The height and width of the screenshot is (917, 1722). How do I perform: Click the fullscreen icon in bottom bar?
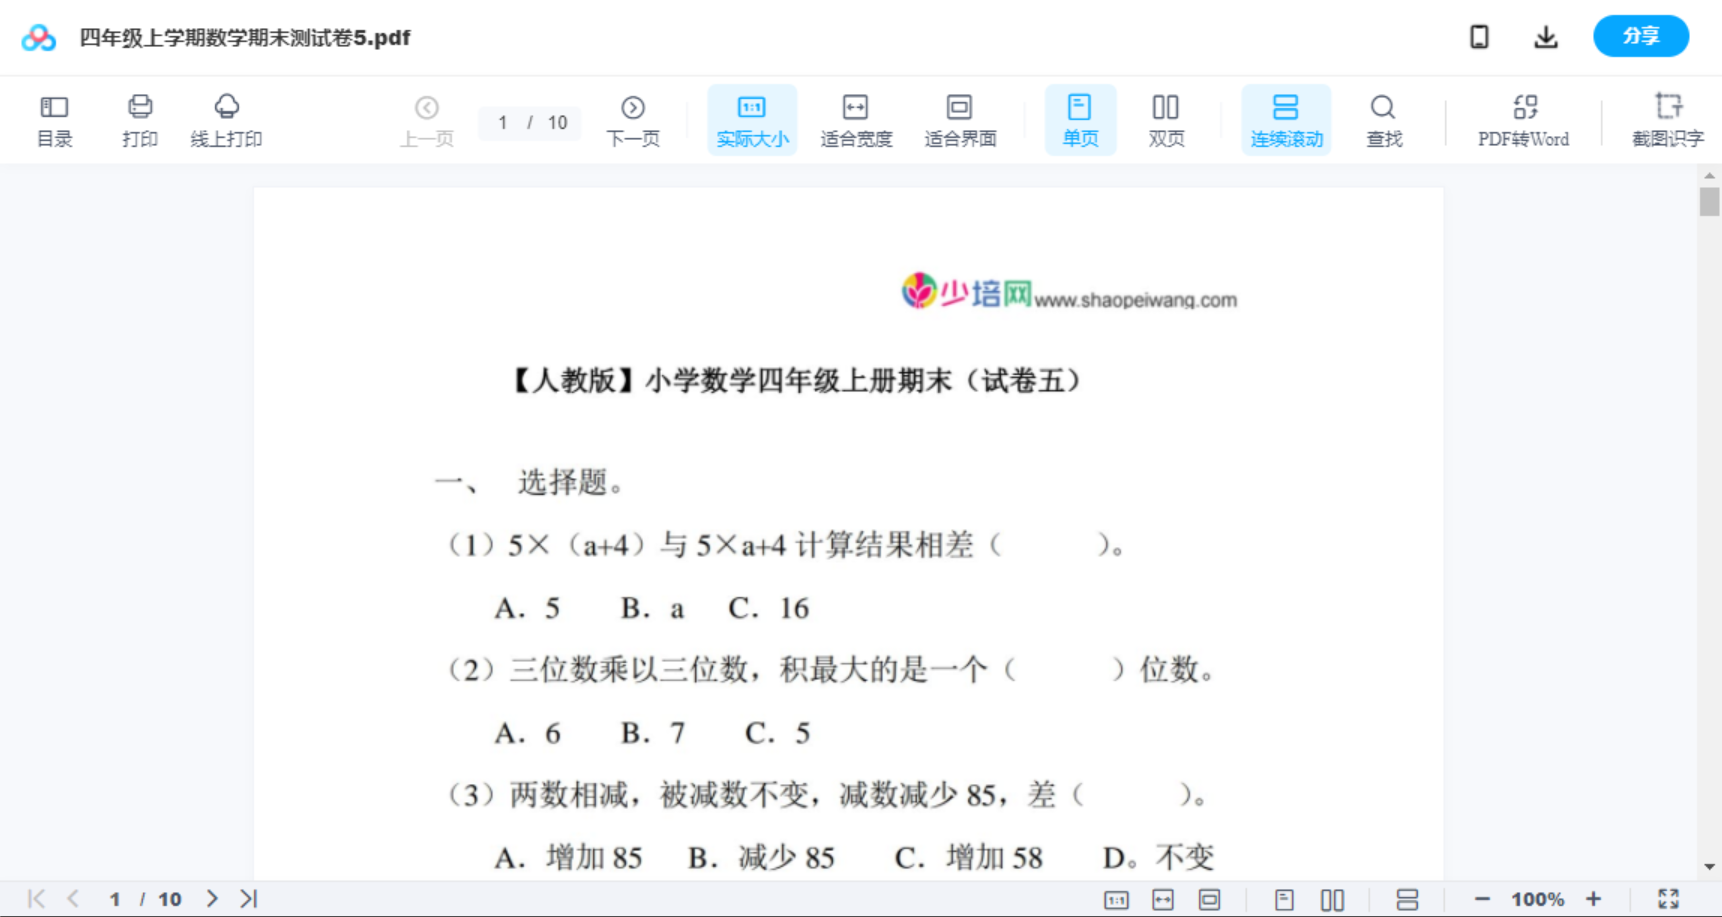1668,898
